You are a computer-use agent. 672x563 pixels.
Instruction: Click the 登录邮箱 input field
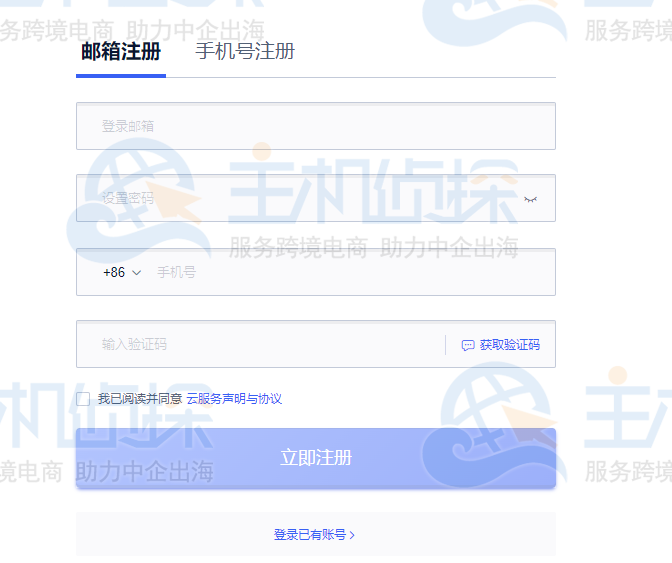click(316, 126)
